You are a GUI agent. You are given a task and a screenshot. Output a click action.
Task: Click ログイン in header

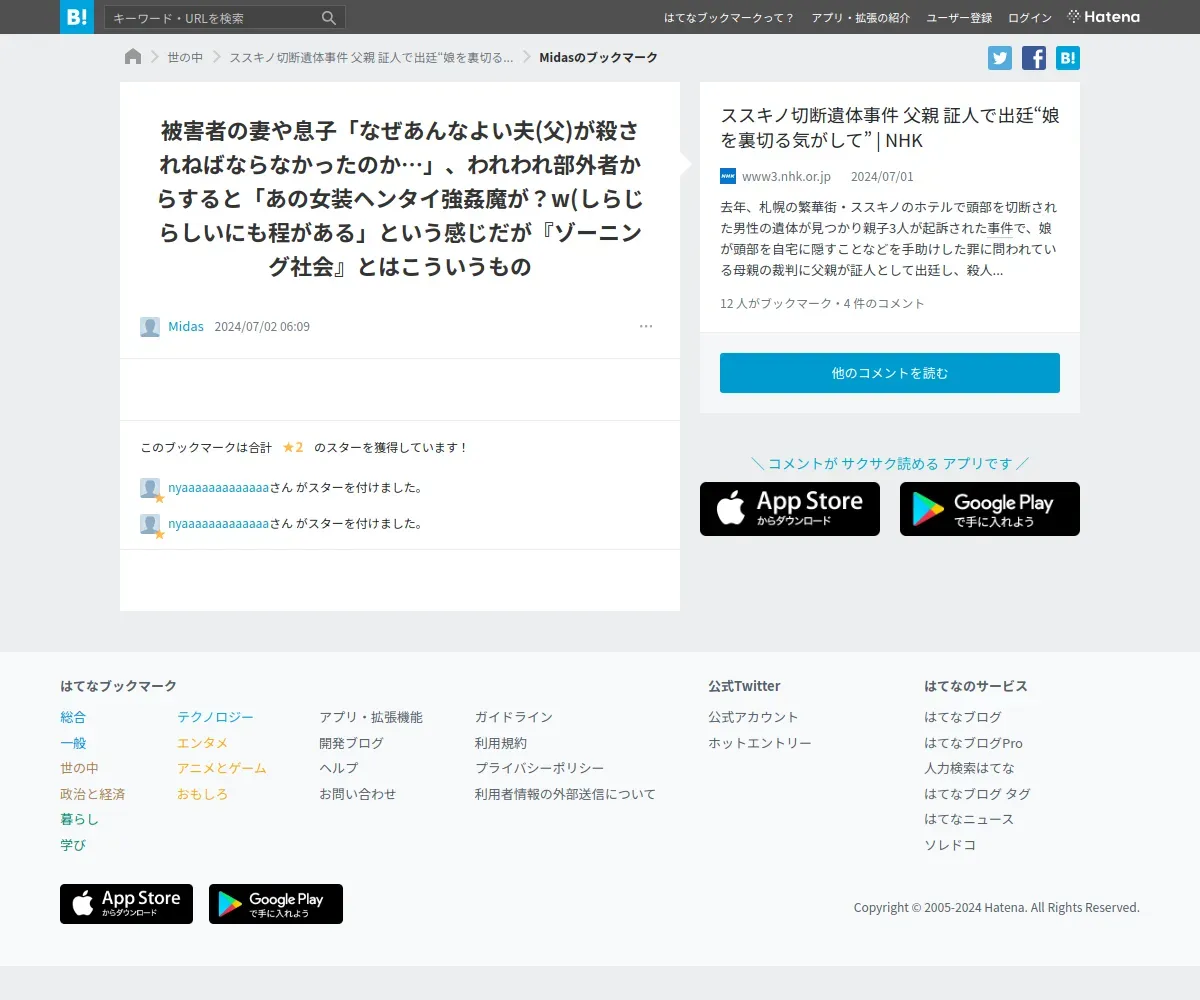[x=1030, y=18]
